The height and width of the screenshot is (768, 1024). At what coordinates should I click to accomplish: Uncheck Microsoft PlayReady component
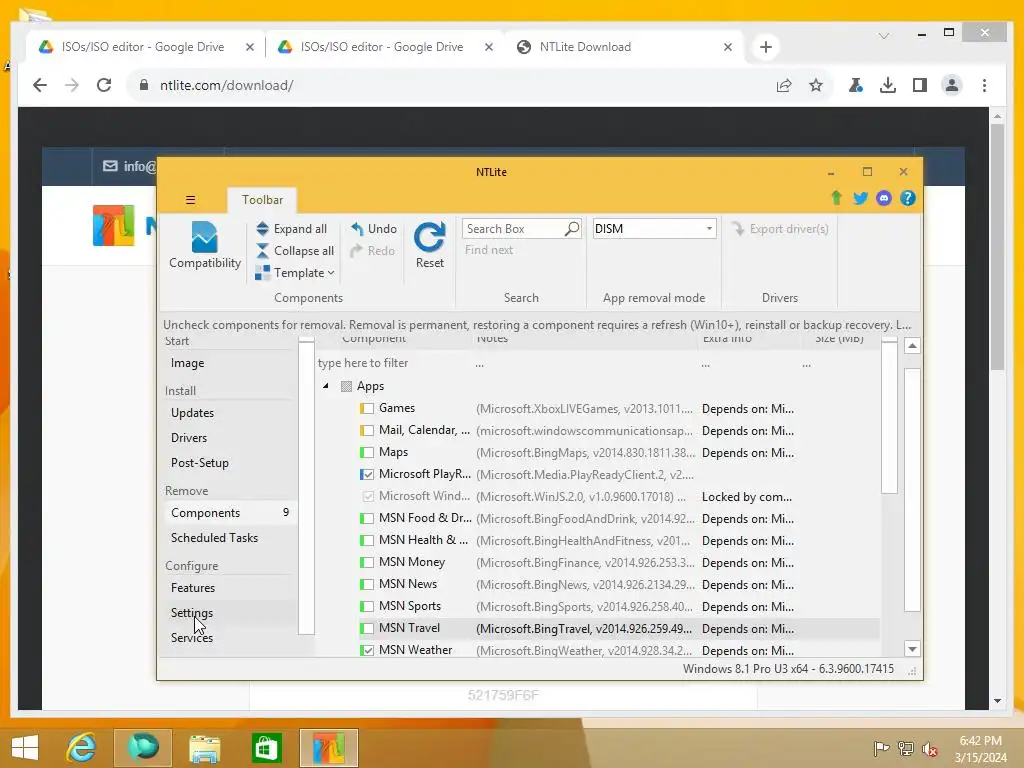(x=368, y=474)
